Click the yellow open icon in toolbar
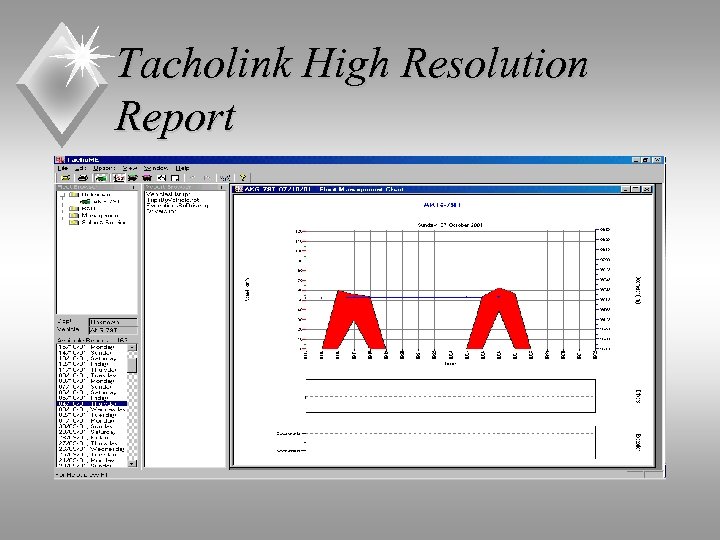The height and width of the screenshot is (540, 720). pyautogui.click(x=66, y=178)
